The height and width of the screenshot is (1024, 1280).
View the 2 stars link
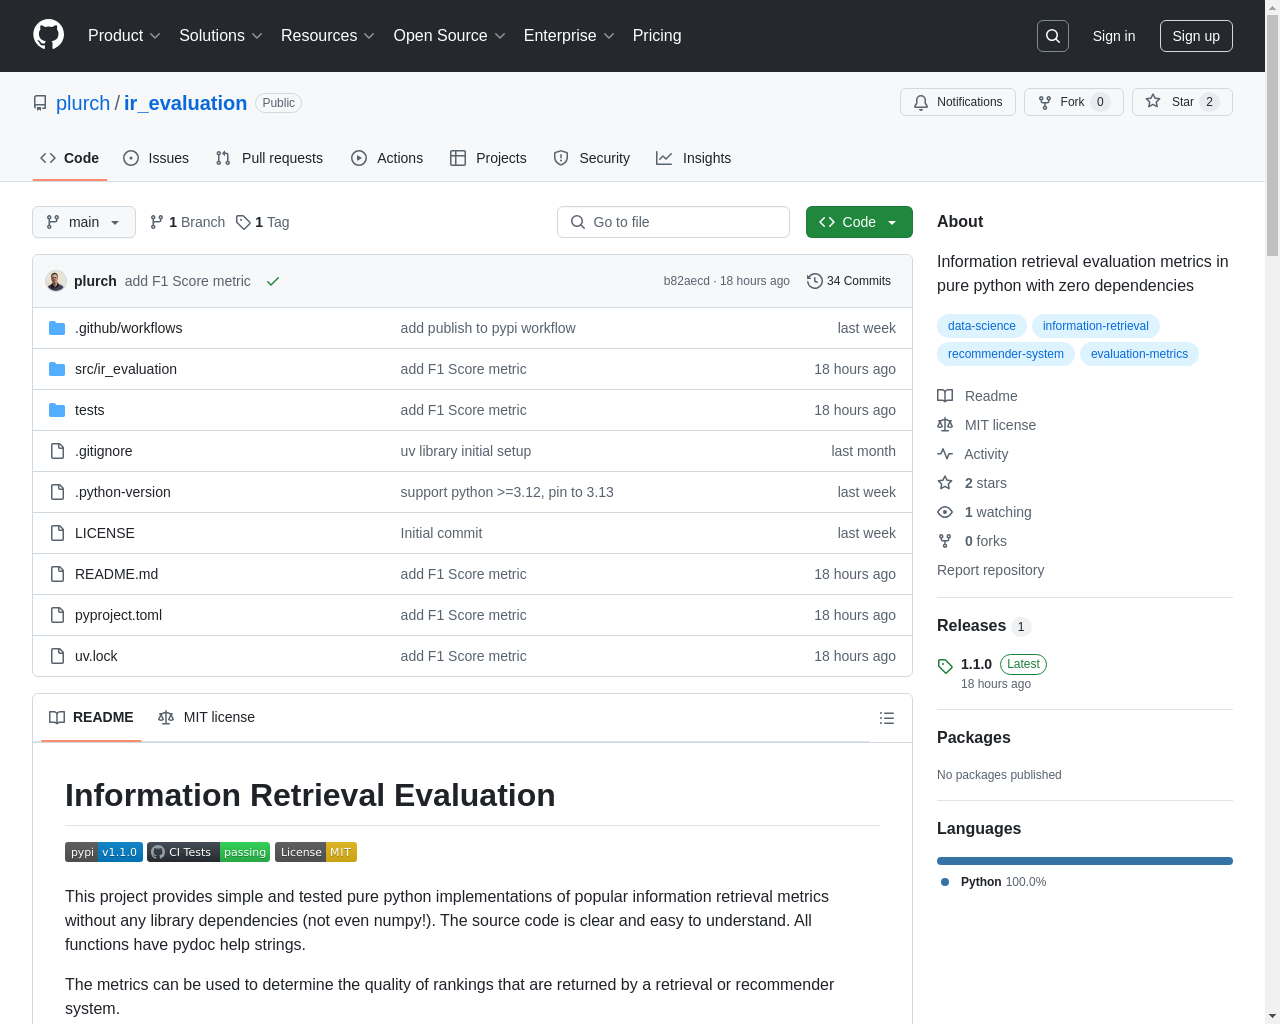click(x=972, y=483)
